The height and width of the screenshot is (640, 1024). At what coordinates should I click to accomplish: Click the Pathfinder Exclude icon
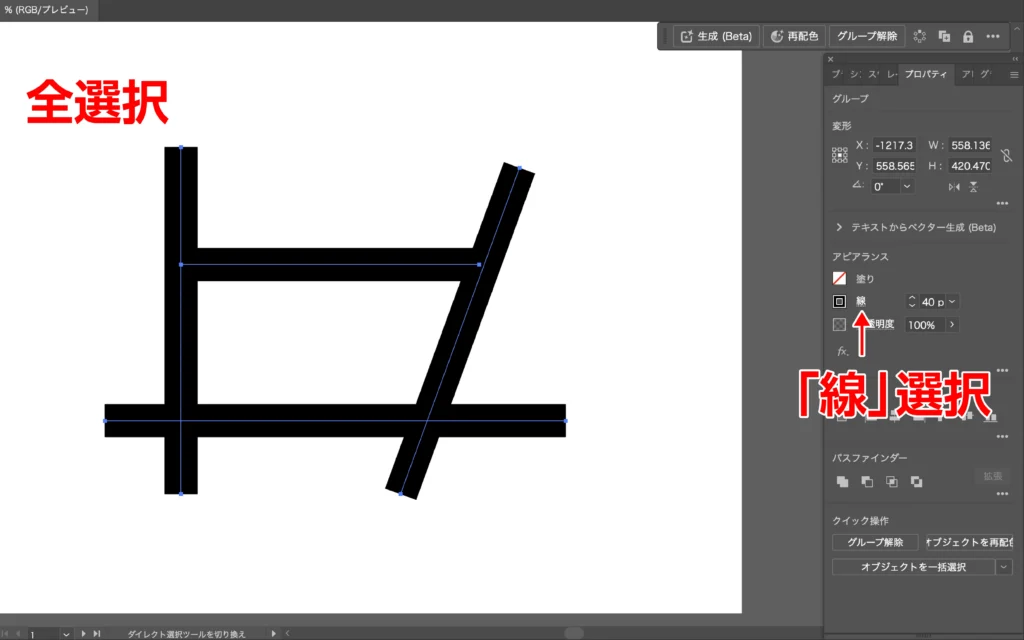click(916, 481)
